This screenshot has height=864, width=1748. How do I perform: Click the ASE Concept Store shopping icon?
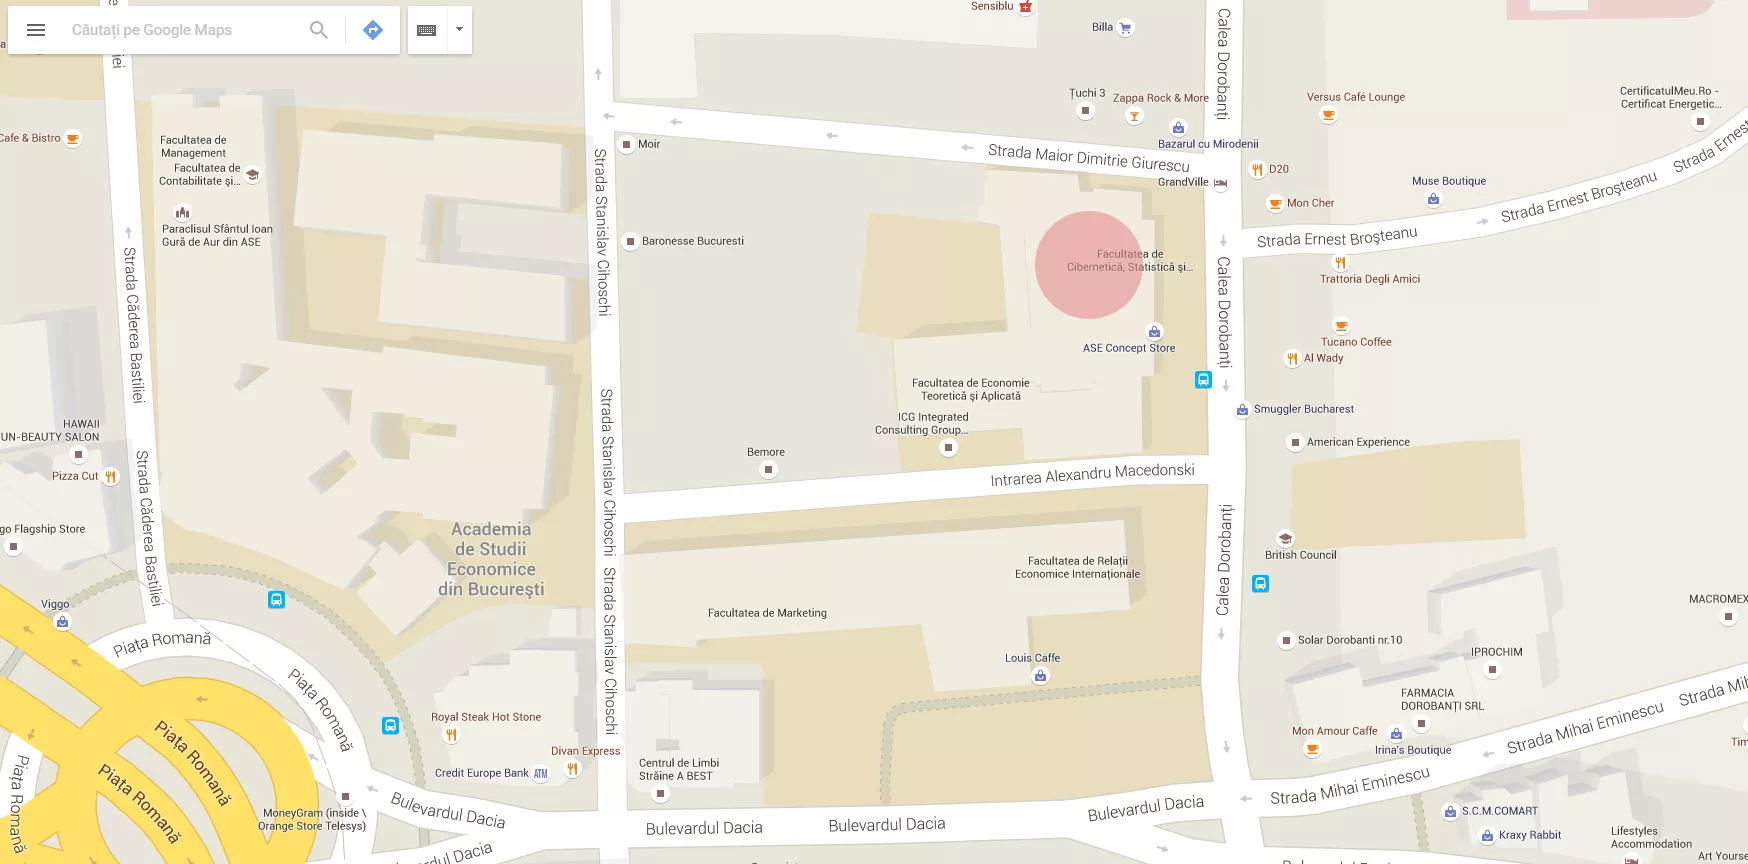1155,331
